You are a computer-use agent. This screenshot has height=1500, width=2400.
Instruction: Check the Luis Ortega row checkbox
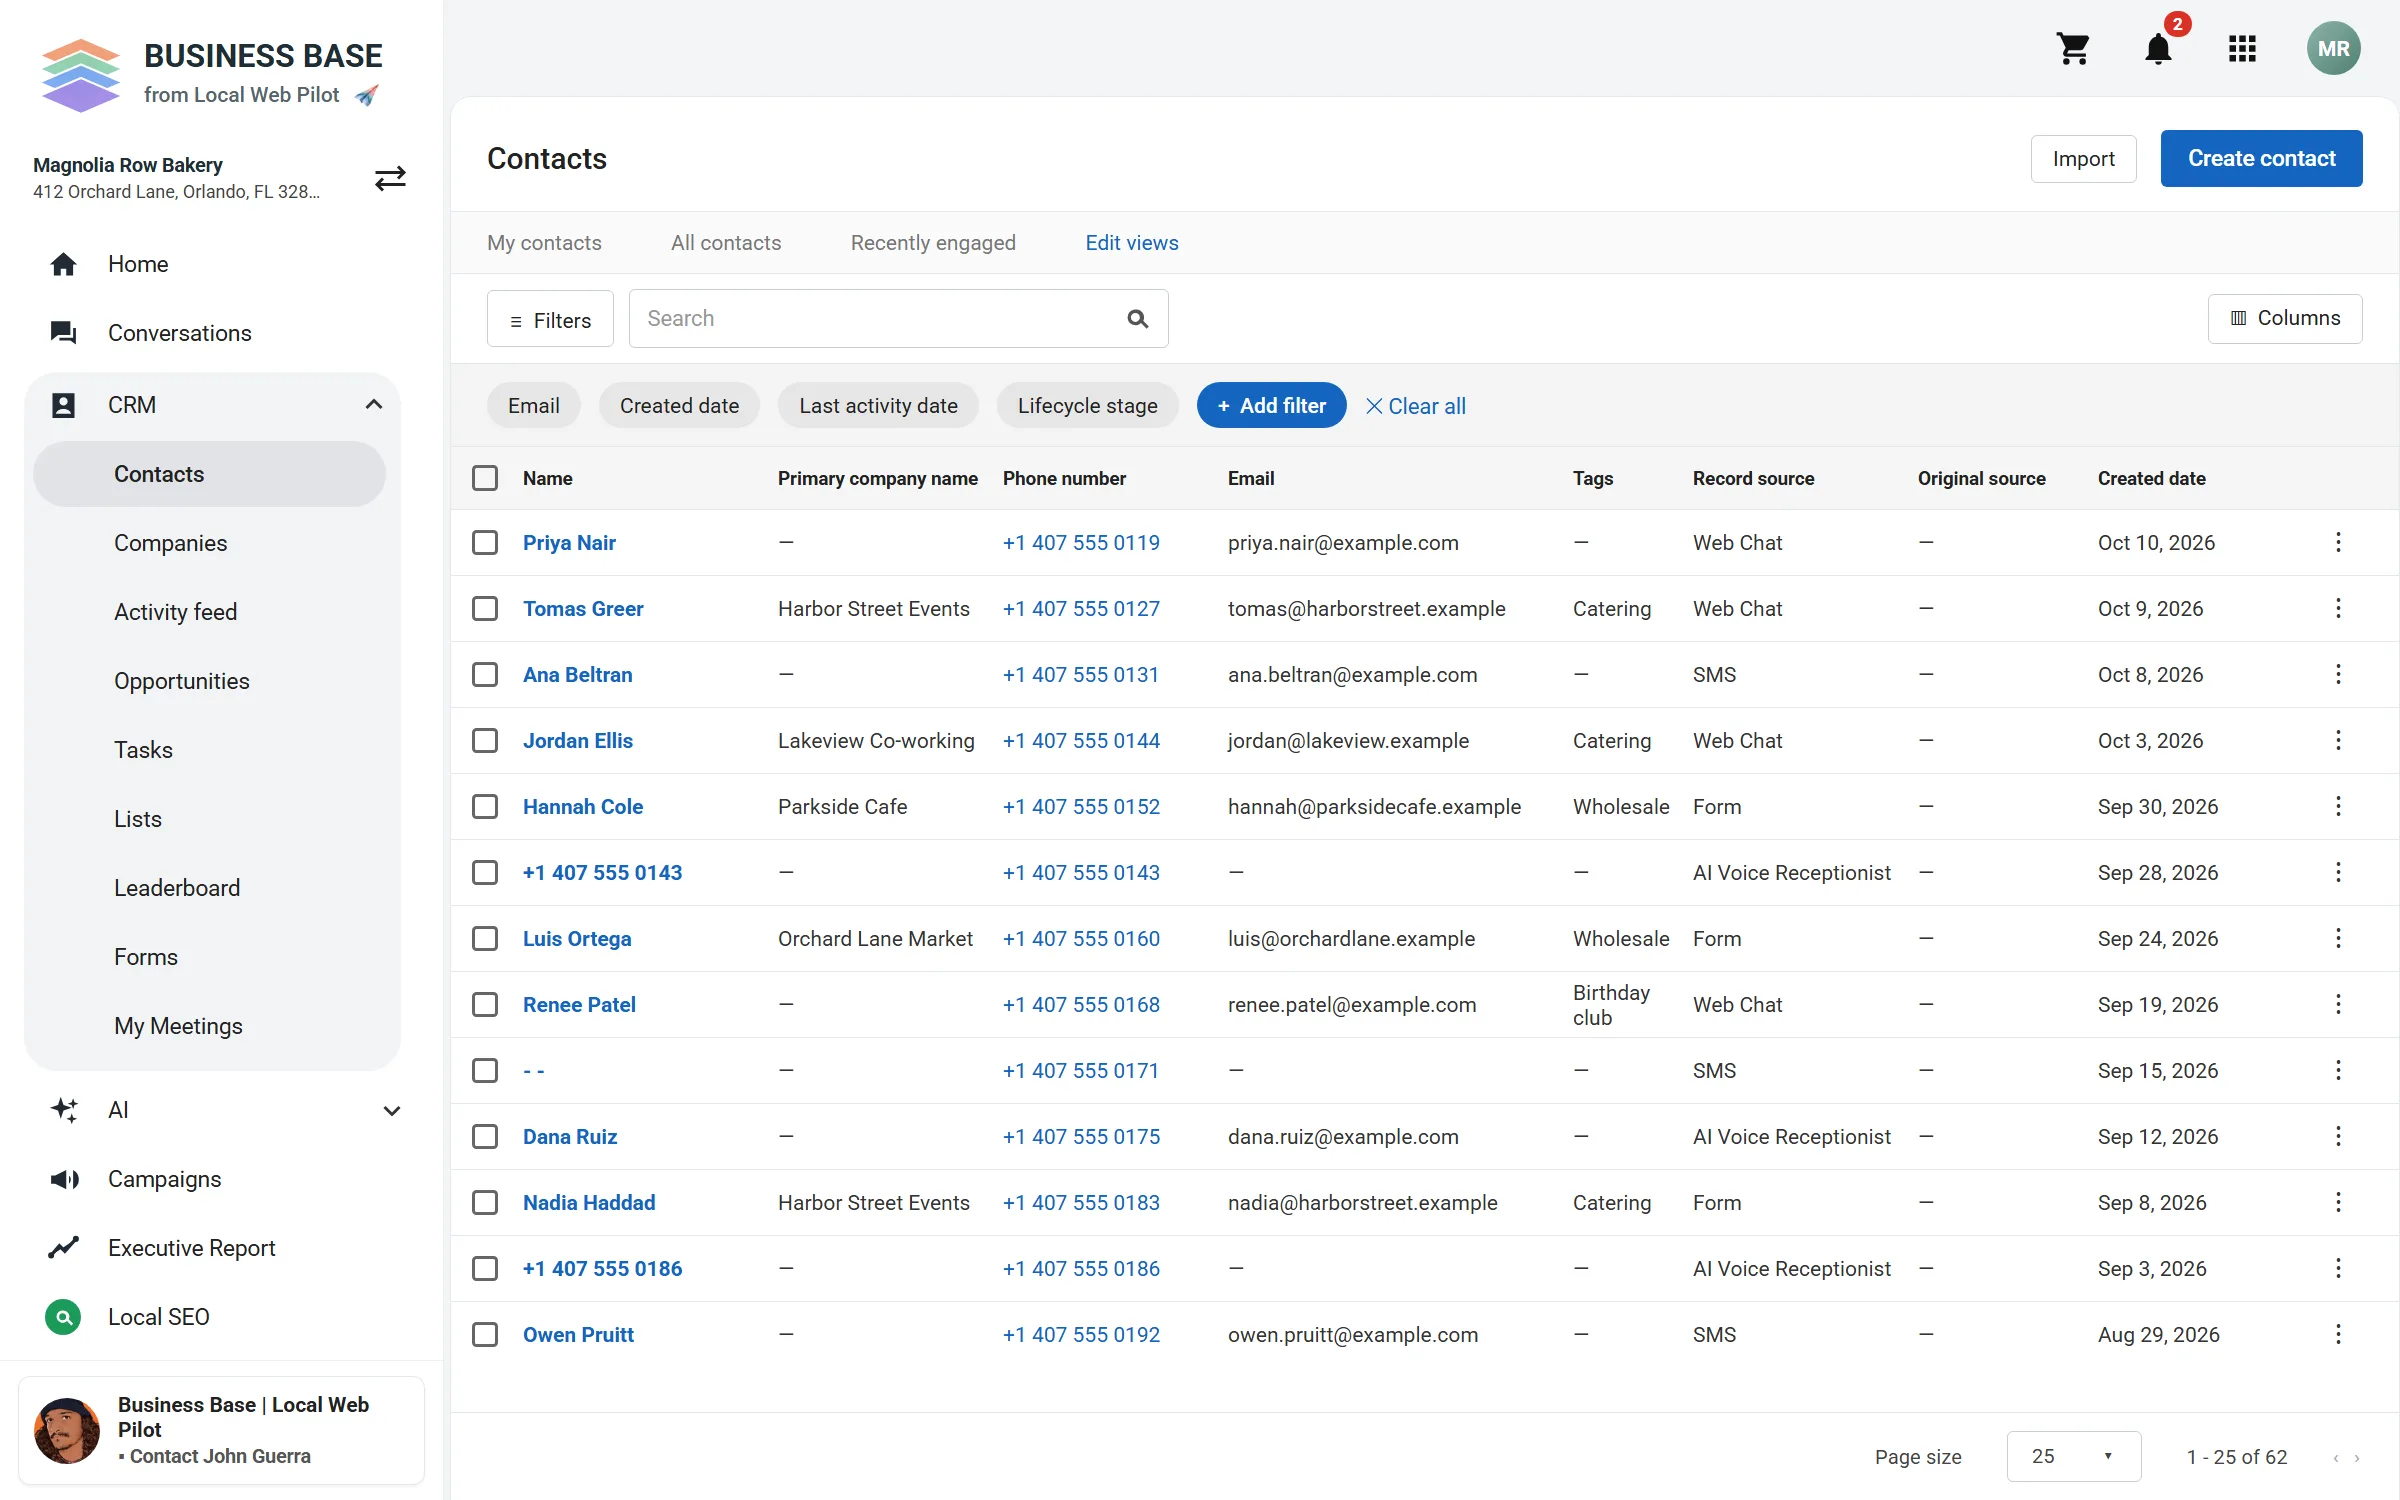485,938
